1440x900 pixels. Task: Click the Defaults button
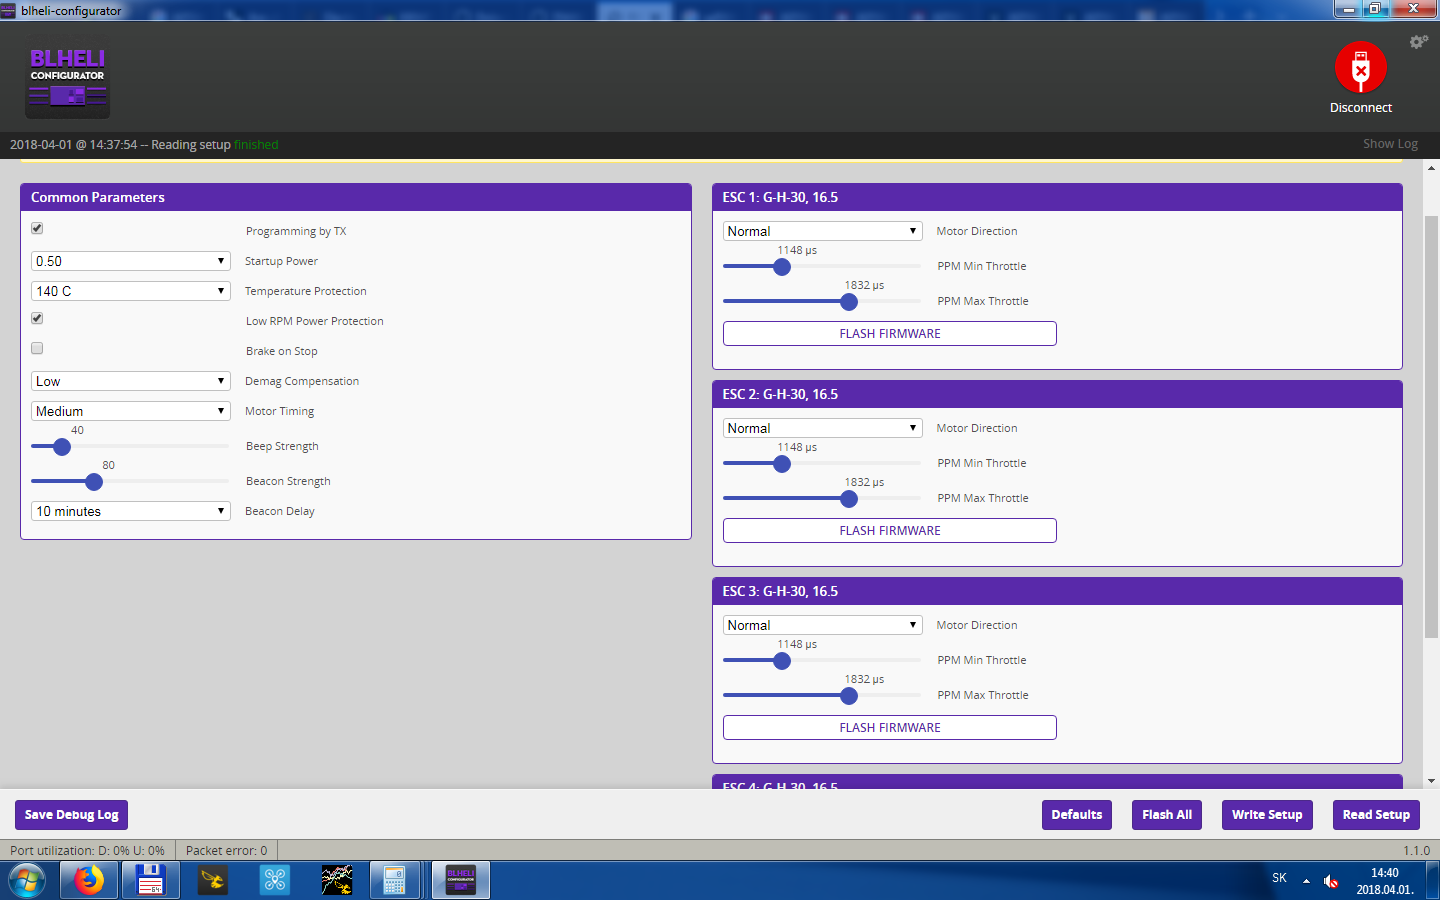click(x=1077, y=815)
